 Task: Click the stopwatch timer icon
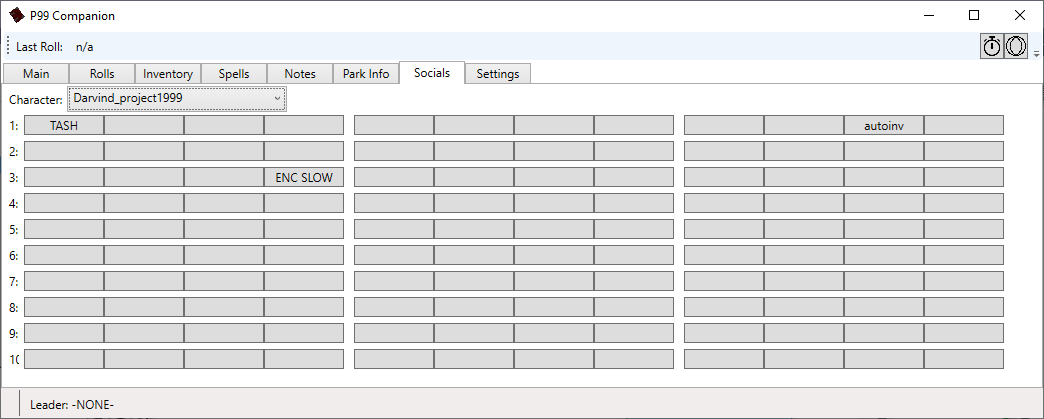pos(992,47)
